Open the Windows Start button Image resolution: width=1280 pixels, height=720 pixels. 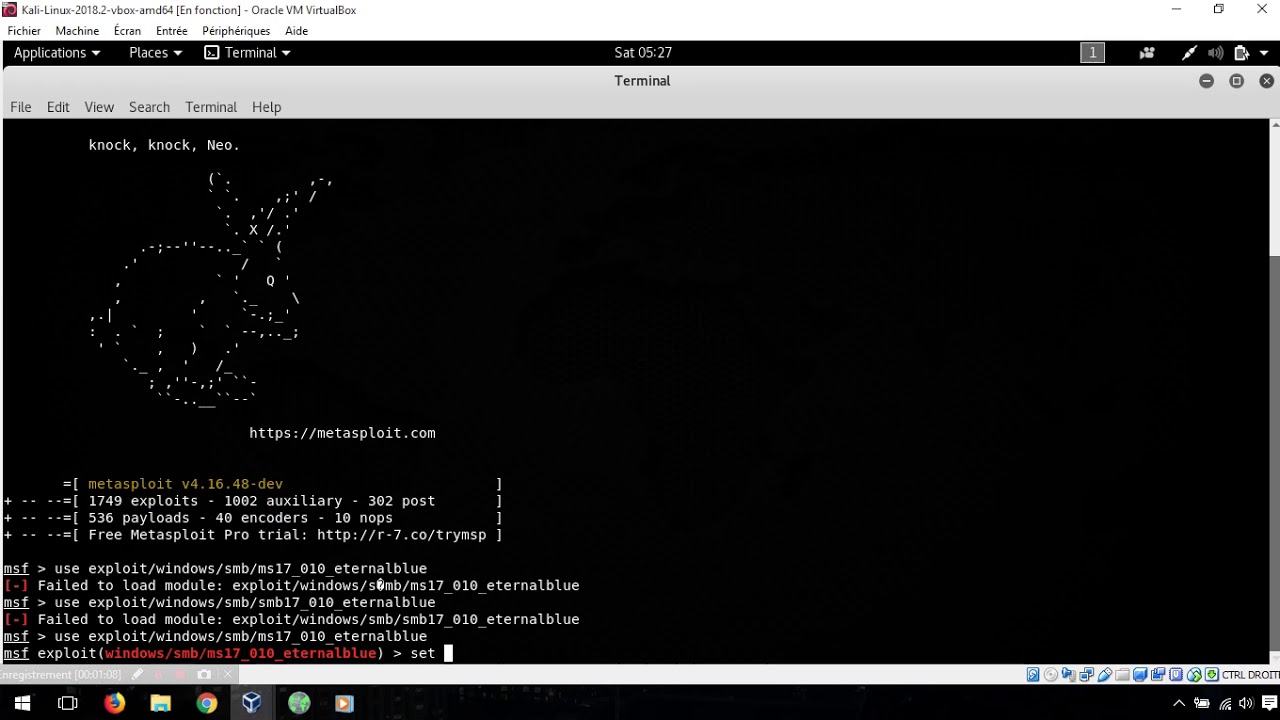[x=22, y=703]
